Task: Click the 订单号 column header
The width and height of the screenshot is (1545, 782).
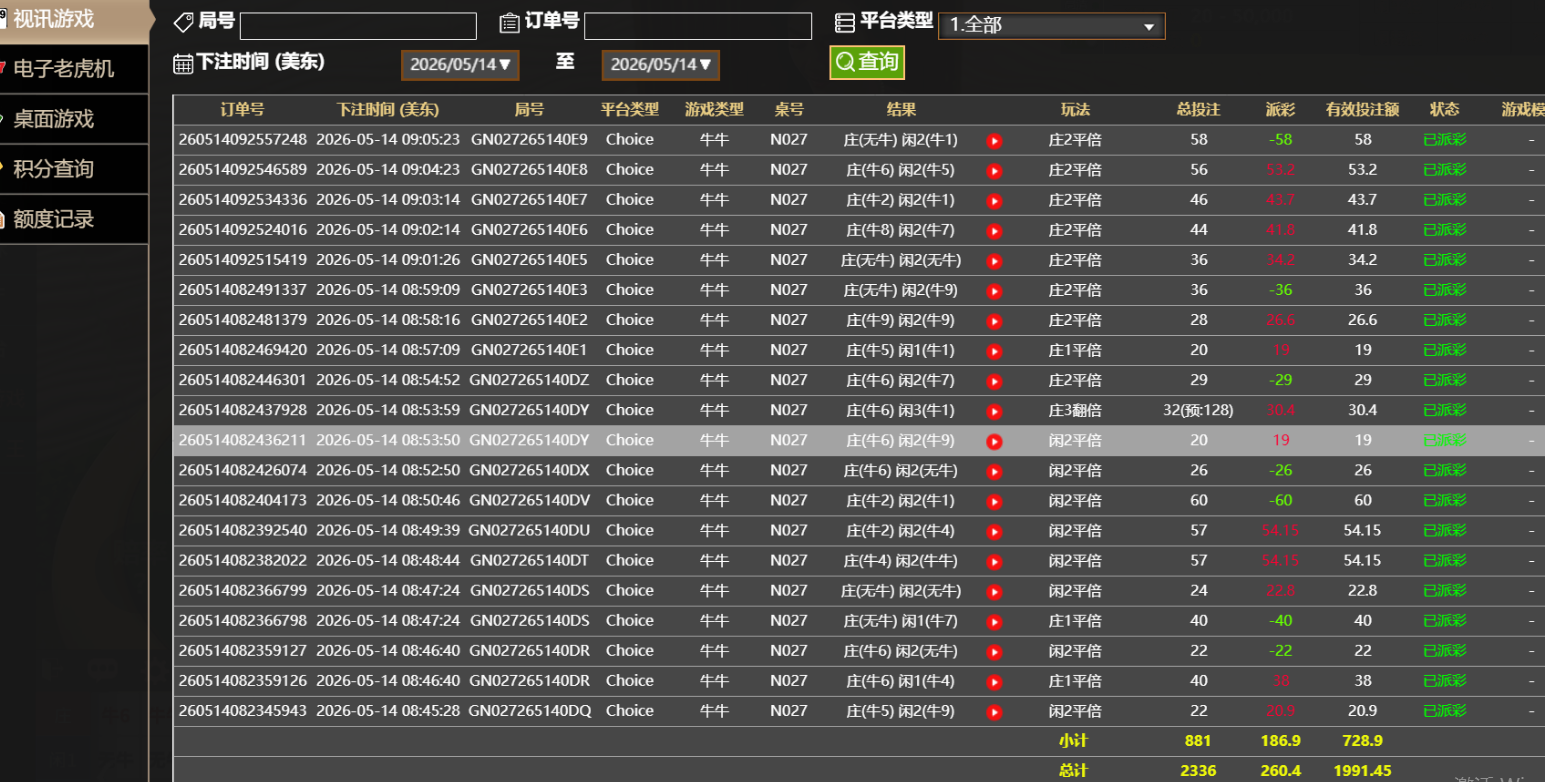Action: click(242, 110)
